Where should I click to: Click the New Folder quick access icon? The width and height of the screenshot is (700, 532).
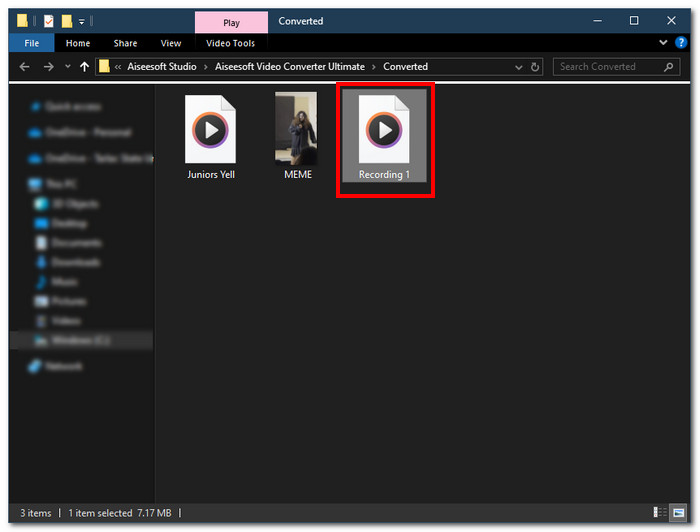[67, 21]
